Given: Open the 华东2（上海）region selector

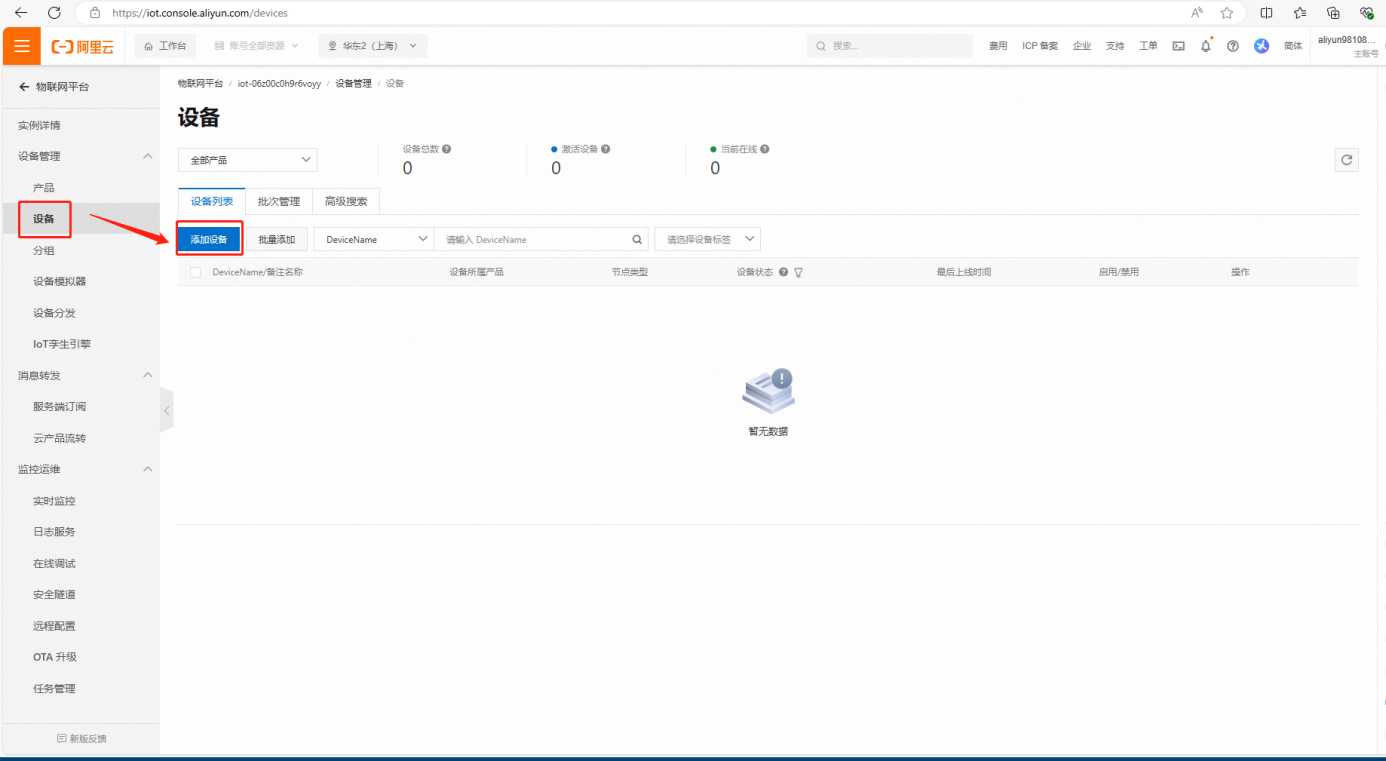Looking at the screenshot, I should (373, 46).
